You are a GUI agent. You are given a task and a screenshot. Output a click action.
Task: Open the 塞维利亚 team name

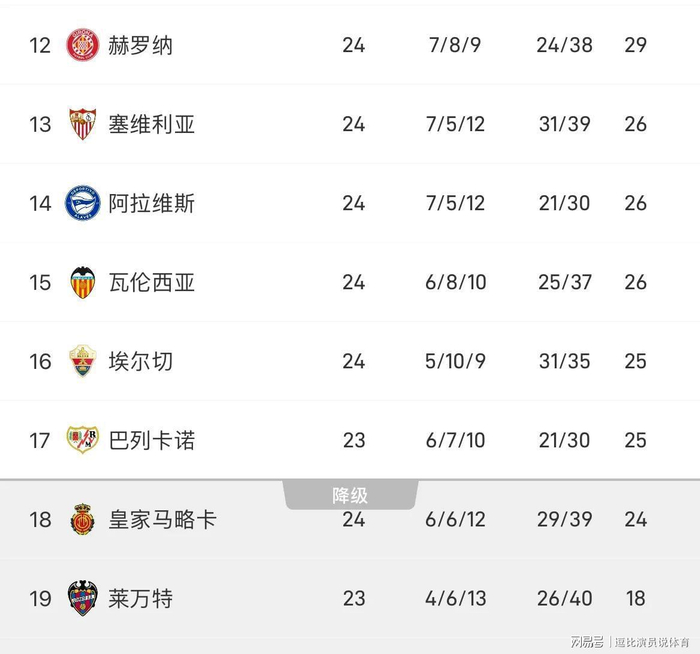[x=151, y=124]
